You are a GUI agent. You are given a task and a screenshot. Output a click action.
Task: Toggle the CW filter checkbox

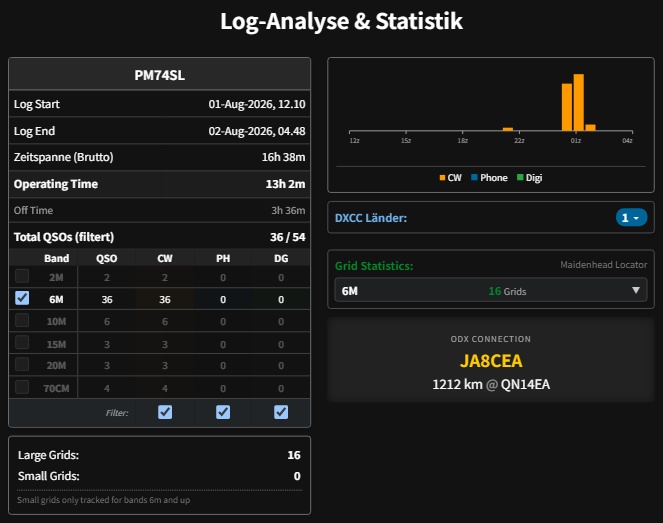pos(165,412)
